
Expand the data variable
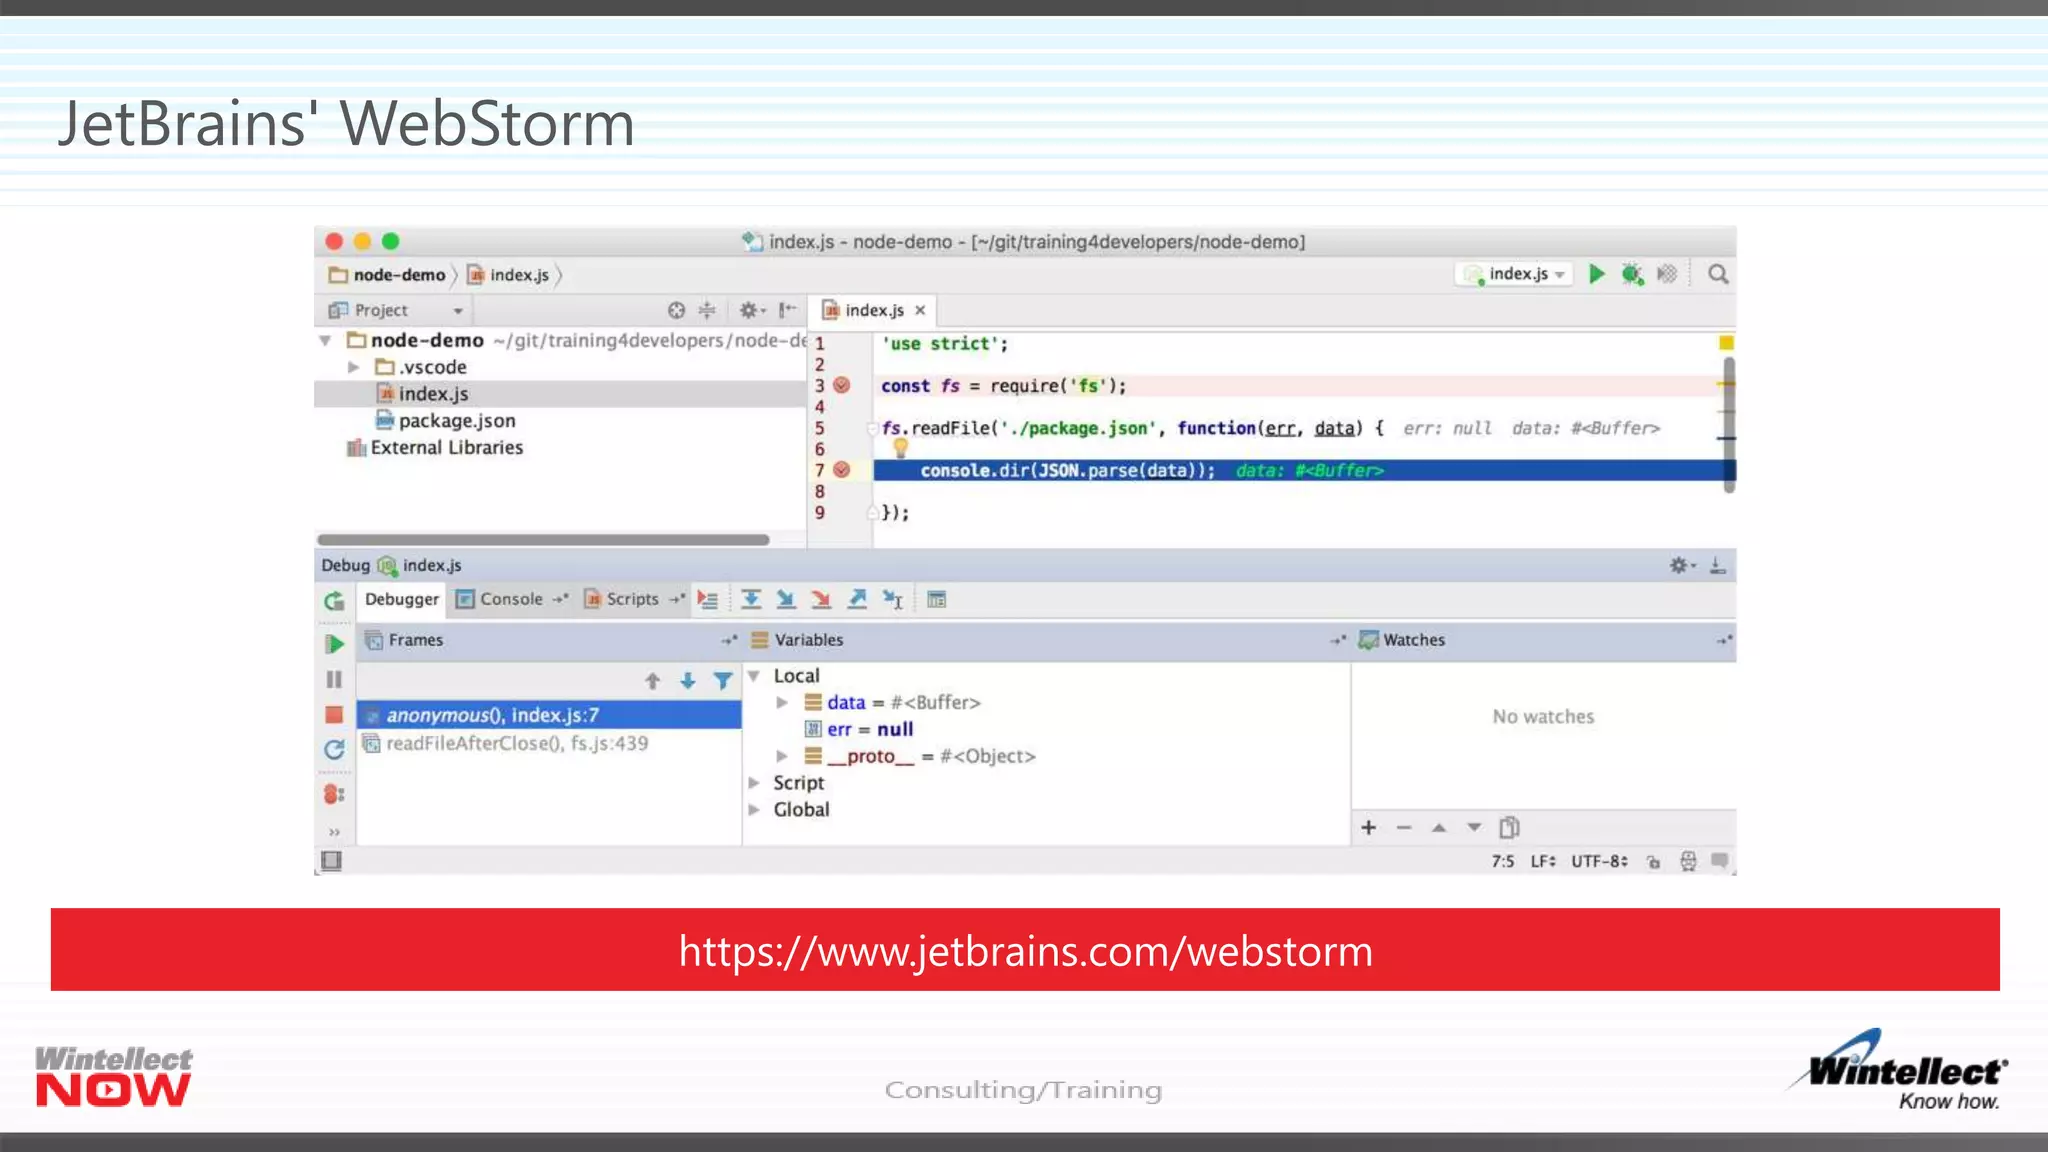tap(782, 702)
